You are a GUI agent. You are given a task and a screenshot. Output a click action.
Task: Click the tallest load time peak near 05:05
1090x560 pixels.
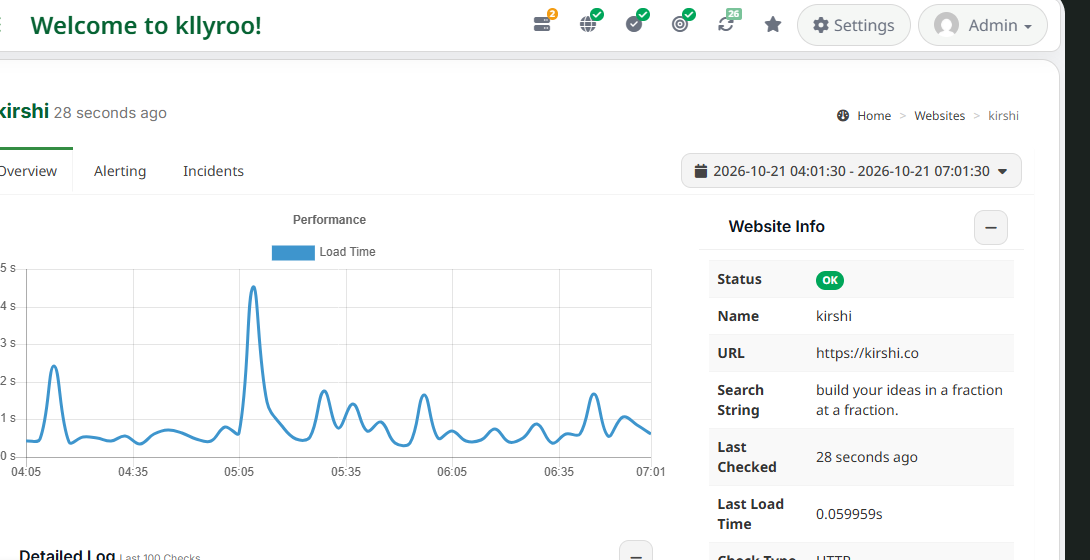click(x=253, y=287)
